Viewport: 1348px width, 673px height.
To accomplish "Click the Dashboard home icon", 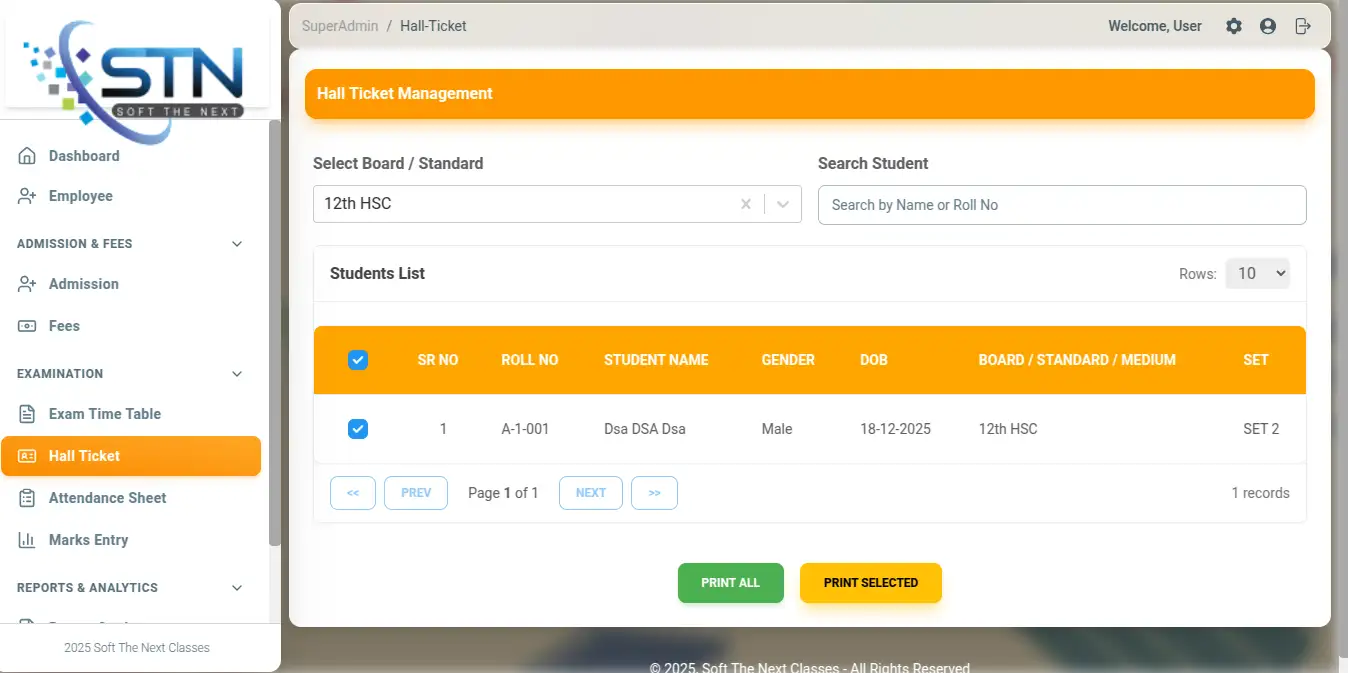I will (27, 156).
